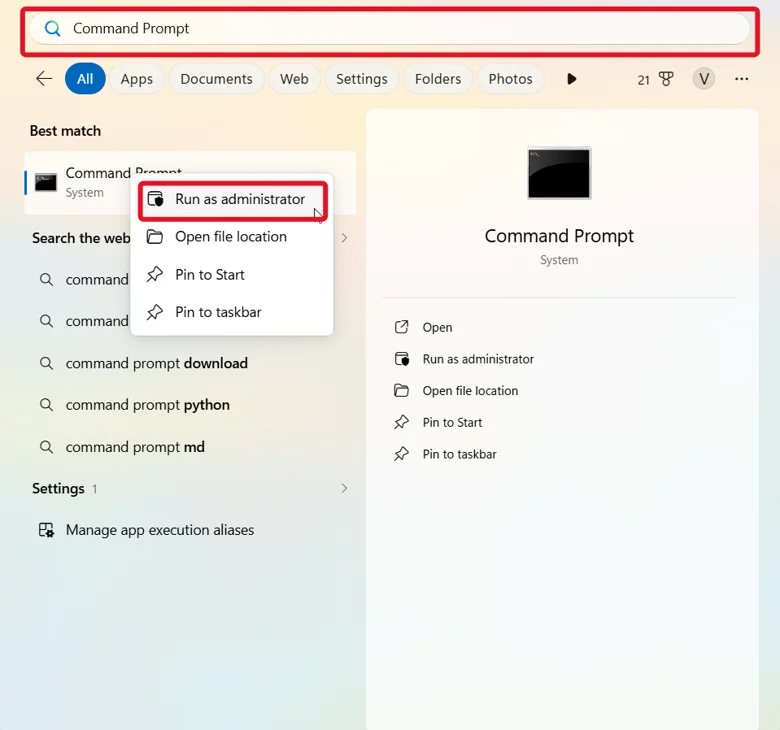Switch to the Documents filter tab
The image size is (780, 730).
[x=216, y=79]
